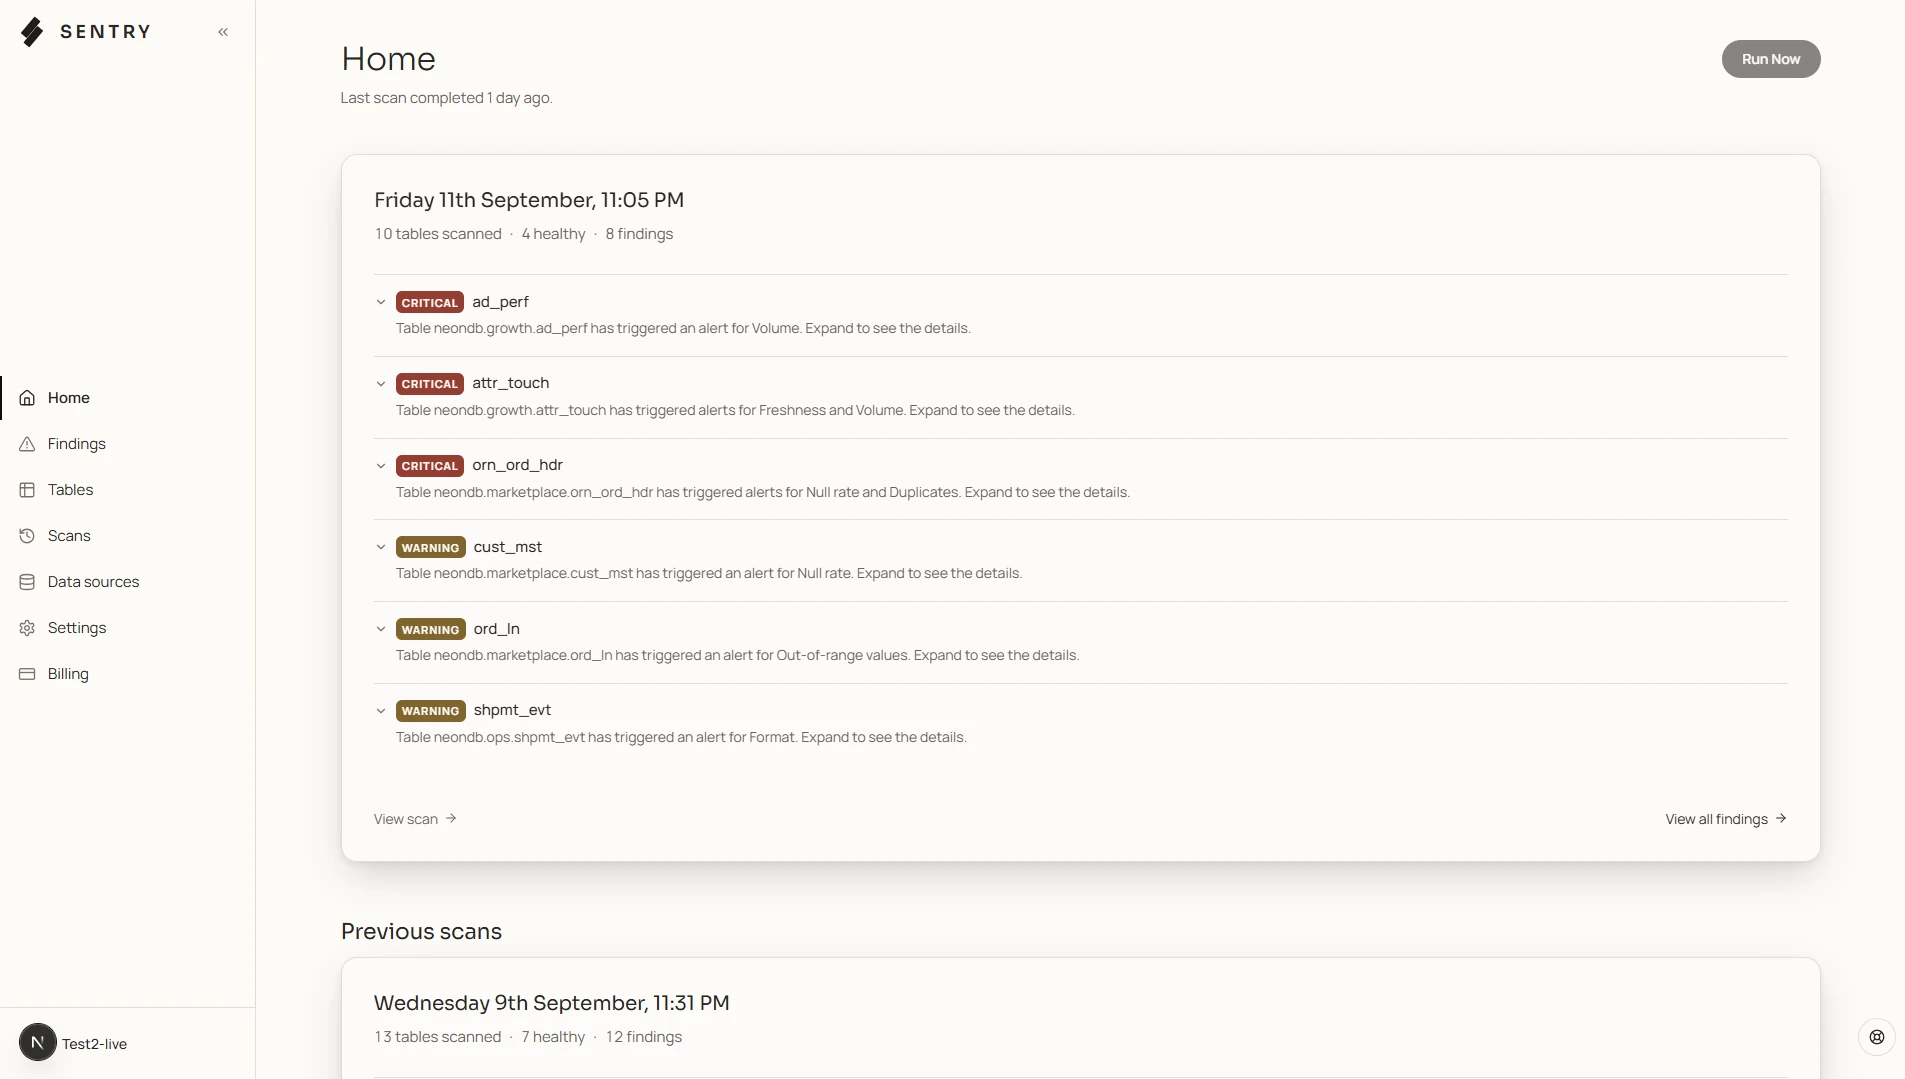
Task: Open the Home menu item
Action: click(127, 398)
